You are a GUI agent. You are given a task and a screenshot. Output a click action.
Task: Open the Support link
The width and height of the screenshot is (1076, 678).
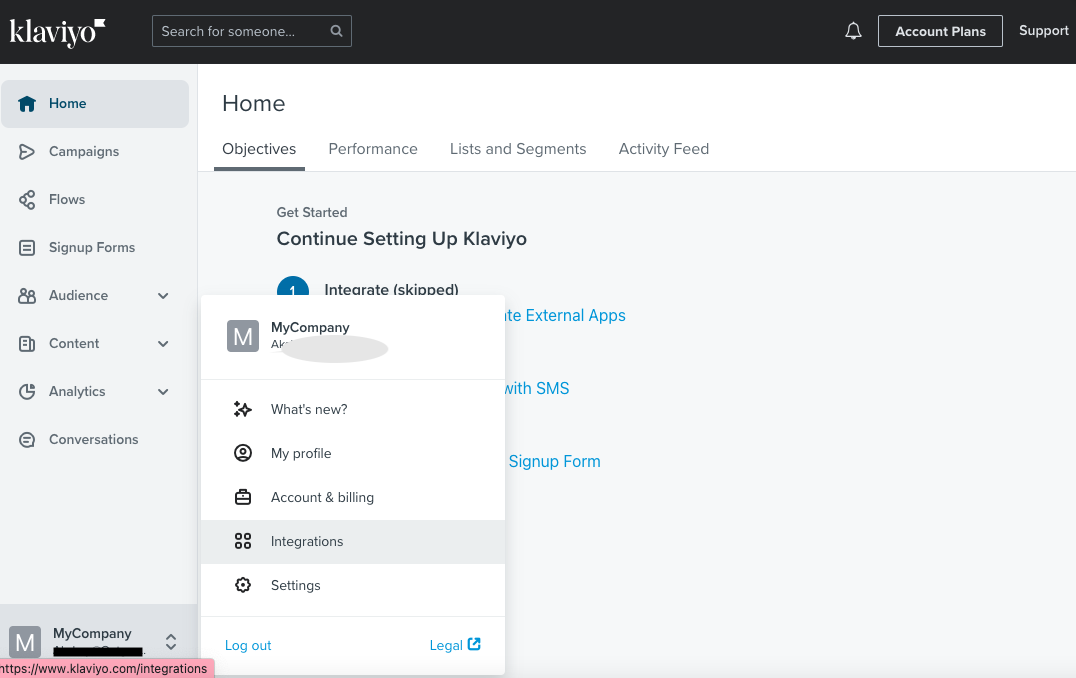pyautogui.click(x=1044, y=31)
